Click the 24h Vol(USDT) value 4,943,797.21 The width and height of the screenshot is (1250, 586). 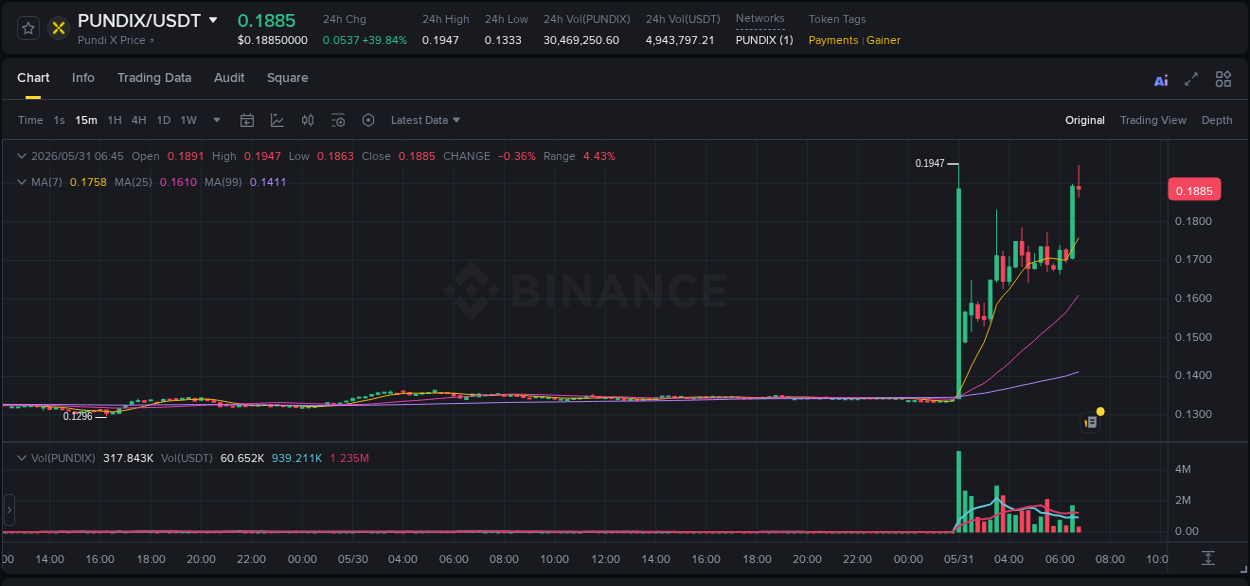(680, 40)
